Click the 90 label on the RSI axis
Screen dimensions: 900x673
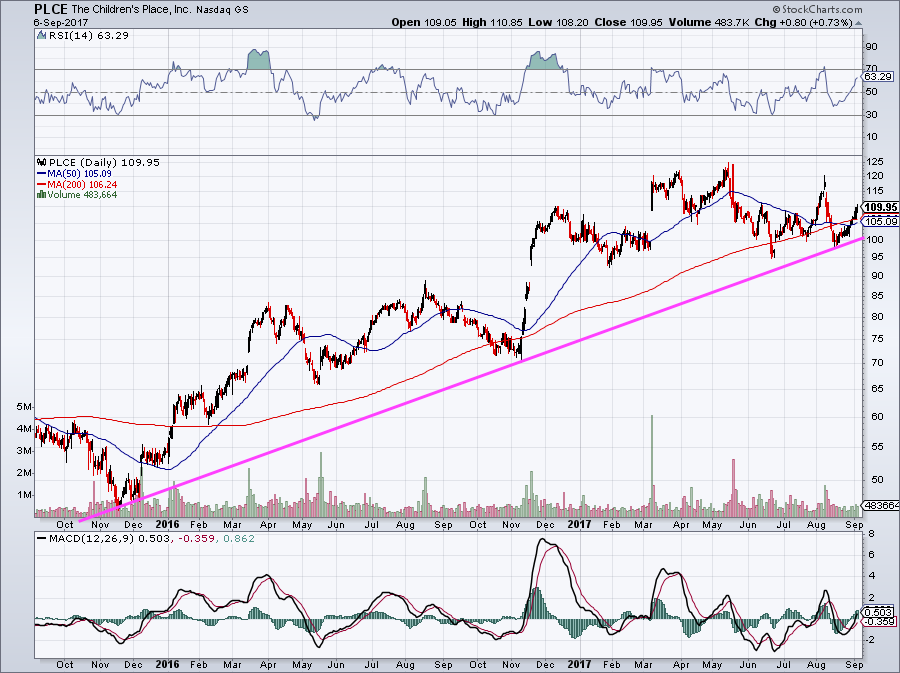(872, 46)
